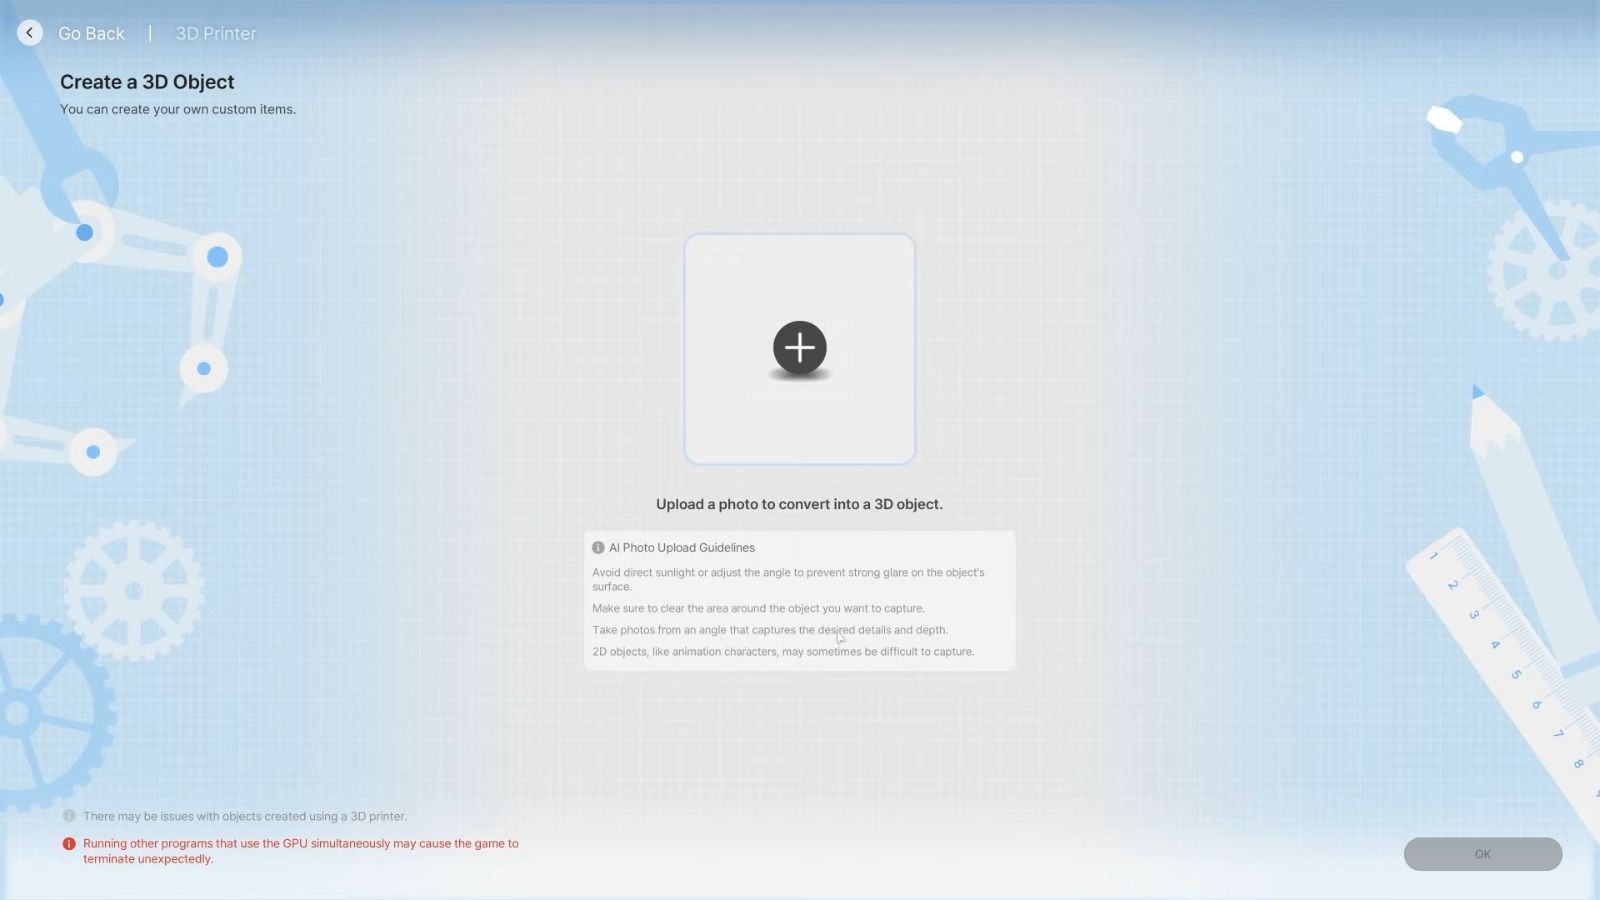
Task: Click the gray info icon near 3D printer notice
Action: click(69, 816)
